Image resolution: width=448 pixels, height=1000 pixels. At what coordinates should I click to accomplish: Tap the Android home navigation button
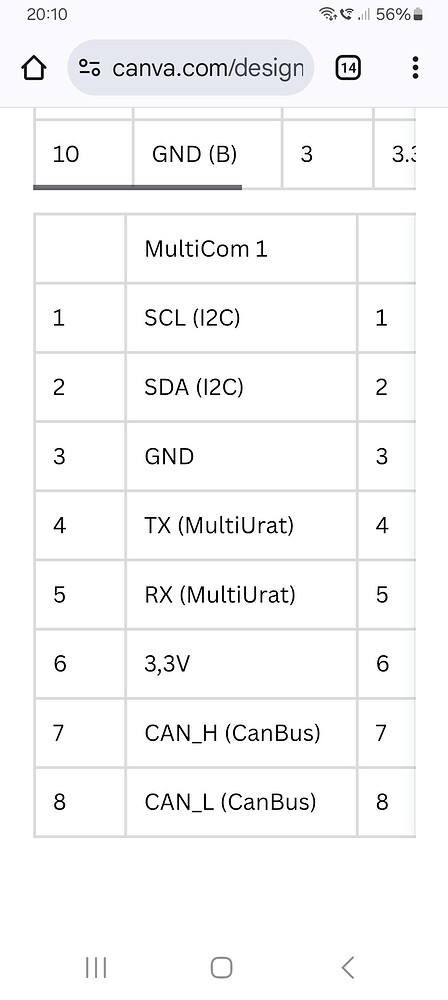click(221, 967)
